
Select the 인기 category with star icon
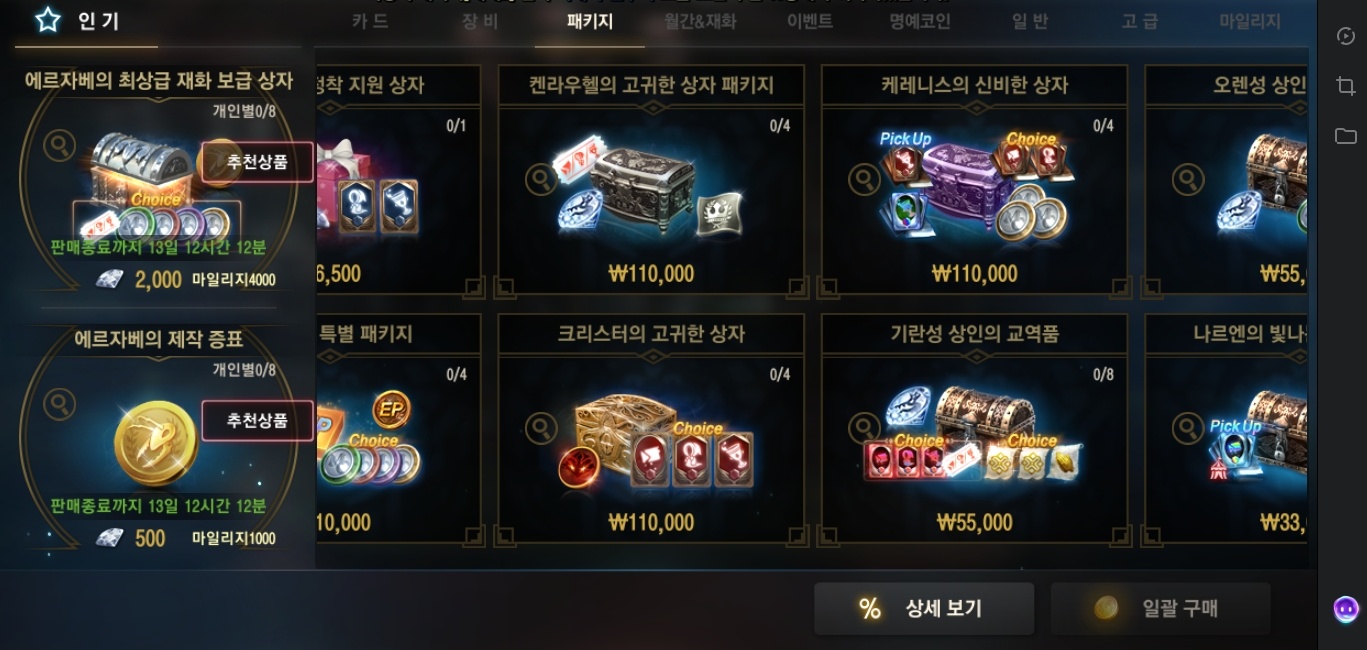(78, 21)
